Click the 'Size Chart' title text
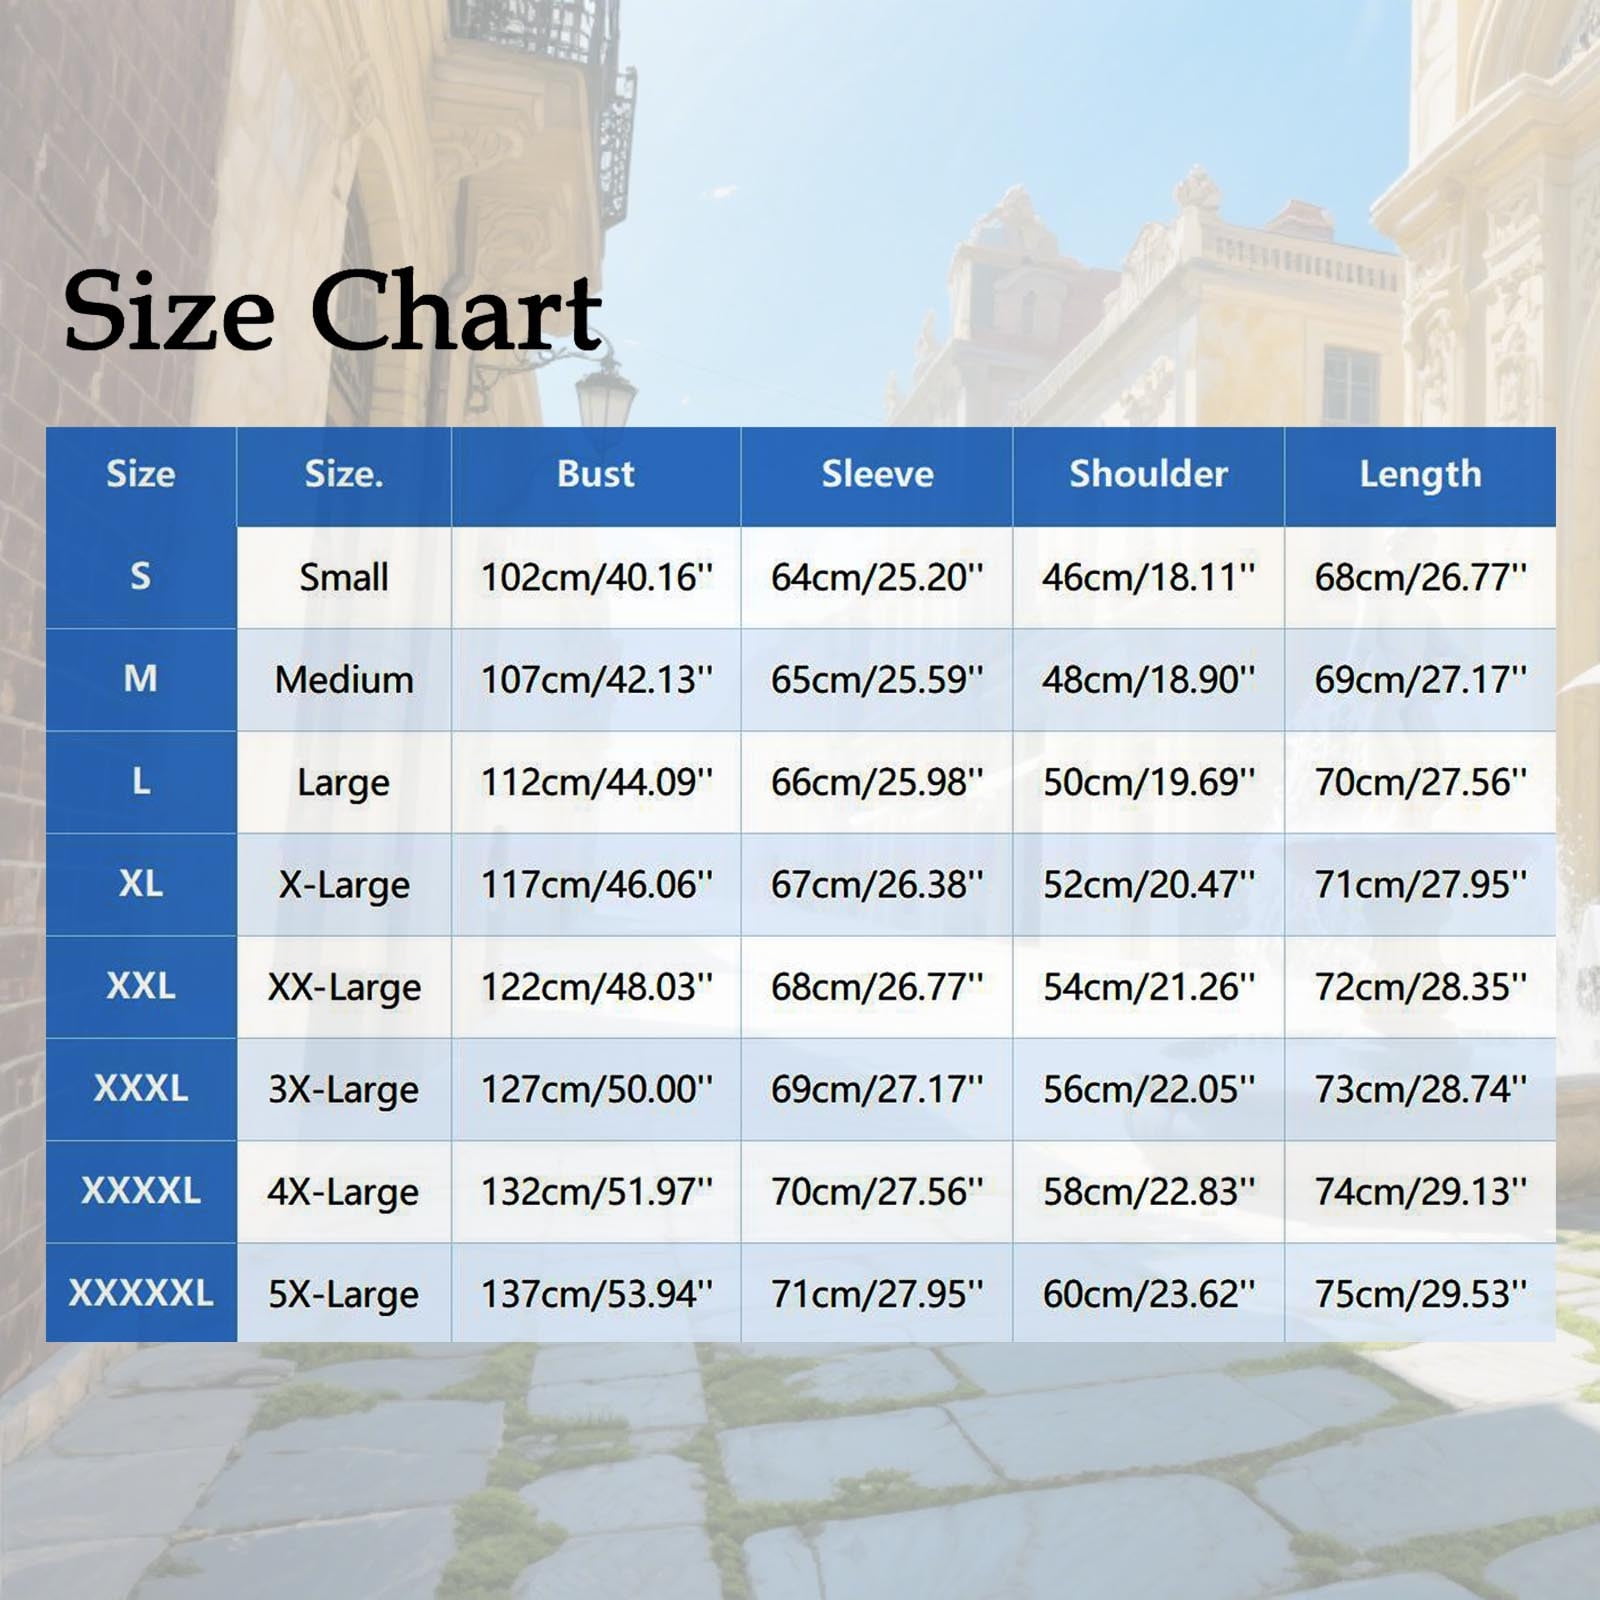Image resolution: width=1600 pixels, height=1600 pixels. point(333,311)
